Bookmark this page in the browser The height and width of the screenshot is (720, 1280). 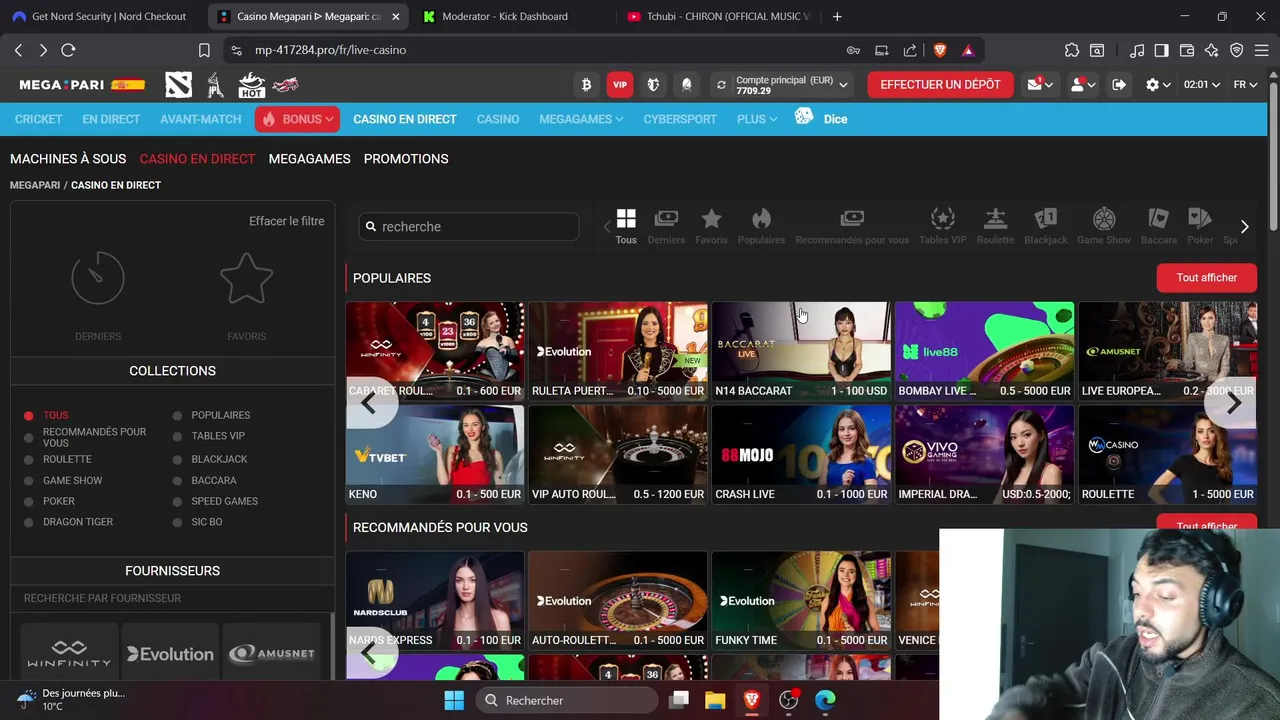(x=204, y=50)
